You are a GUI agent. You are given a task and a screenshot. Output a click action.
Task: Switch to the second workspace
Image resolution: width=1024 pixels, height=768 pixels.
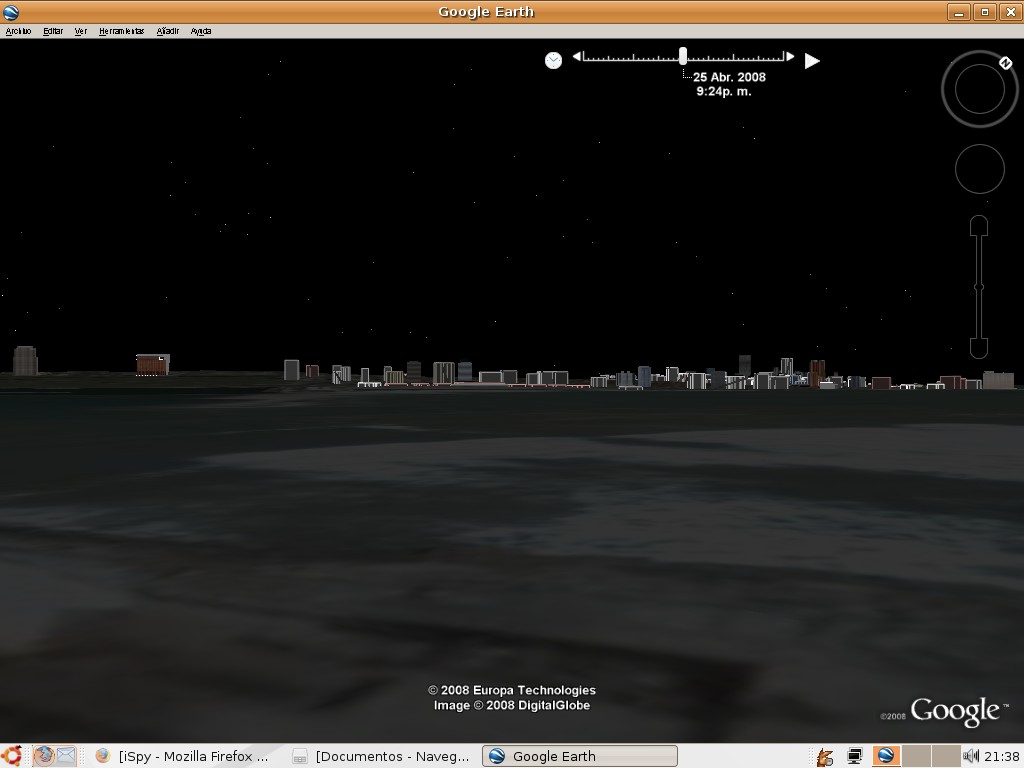[x=916, y=756]
